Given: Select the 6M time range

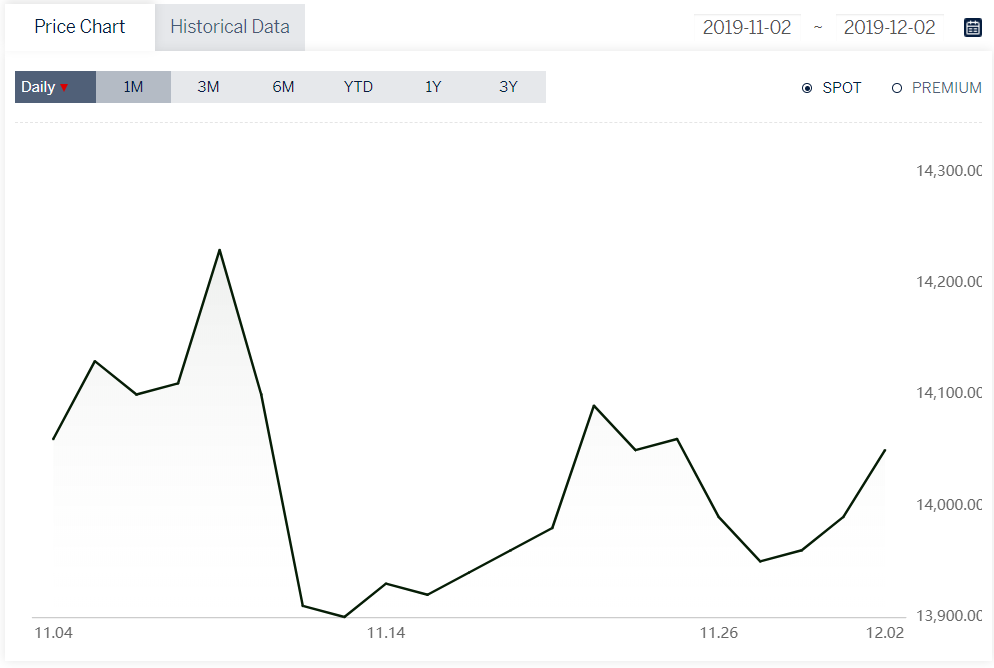Looking at the screenshot, I should tap(283, 87).
